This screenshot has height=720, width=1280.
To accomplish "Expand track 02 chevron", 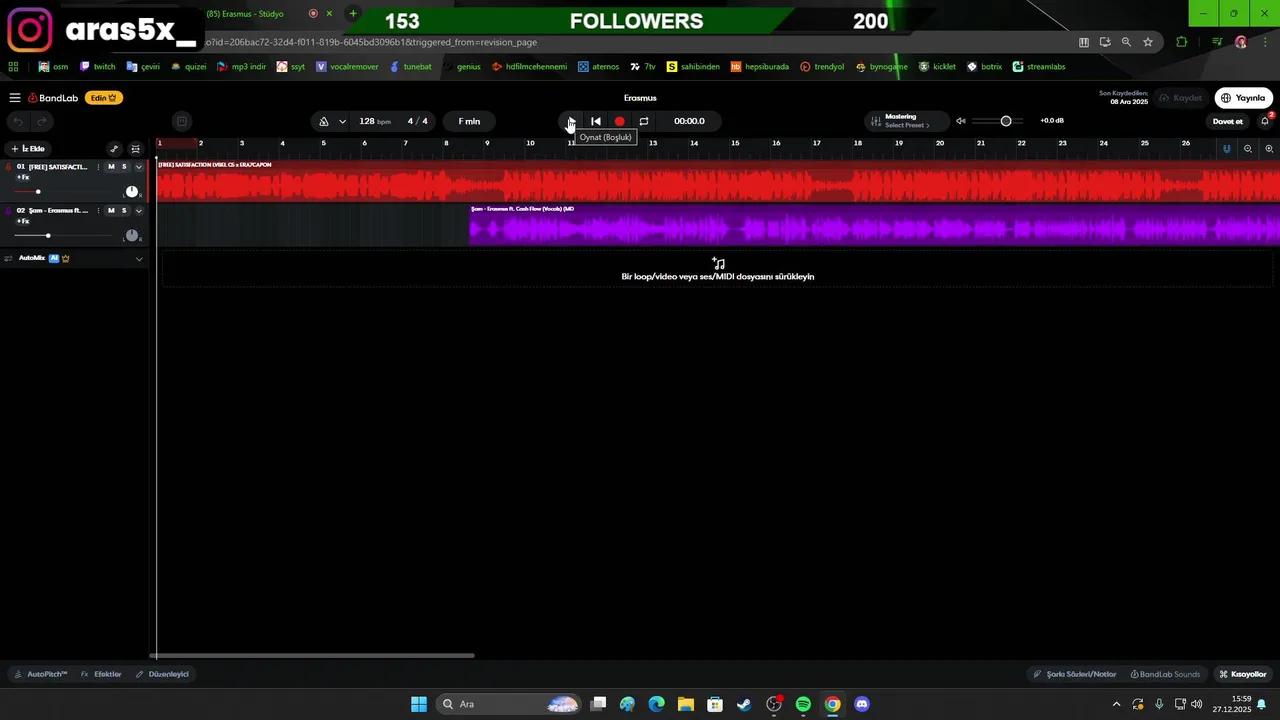I will click(139, 211).
